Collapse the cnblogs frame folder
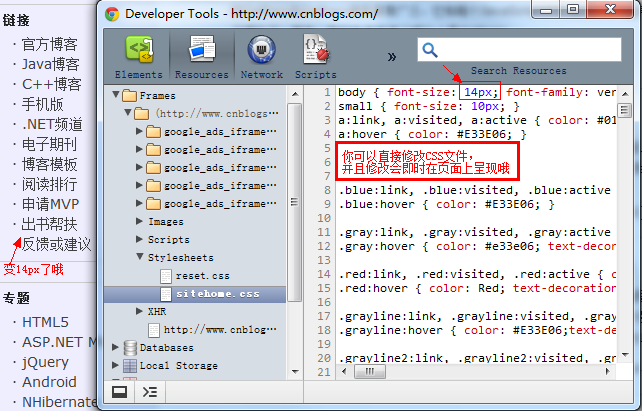The width and height of the screenshot is (642, 411). click(x=128, y=112)
